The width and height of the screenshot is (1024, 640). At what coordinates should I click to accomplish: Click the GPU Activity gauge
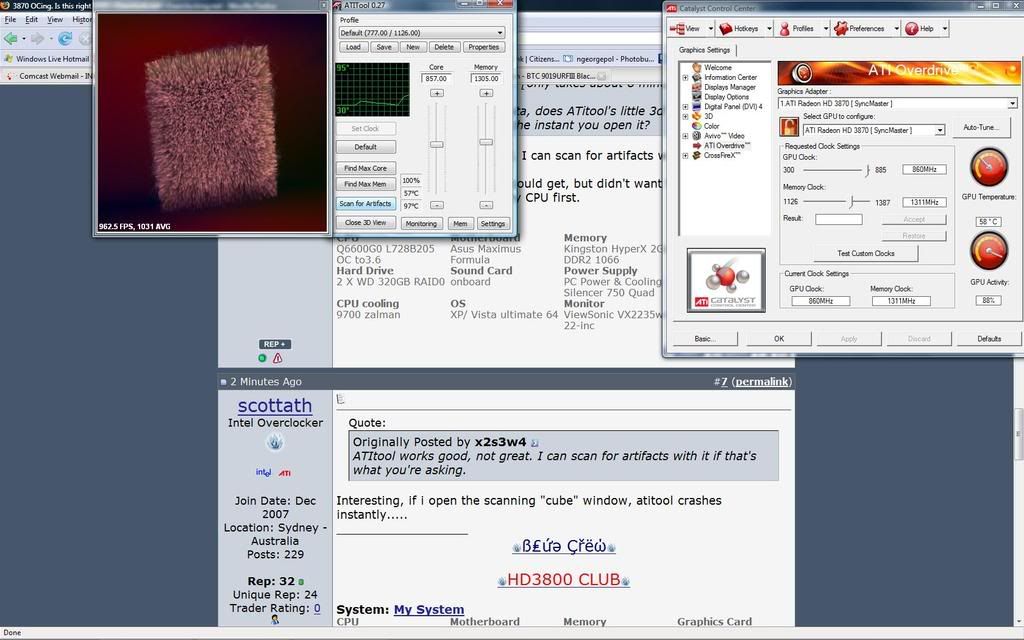[x=989, y=251]
